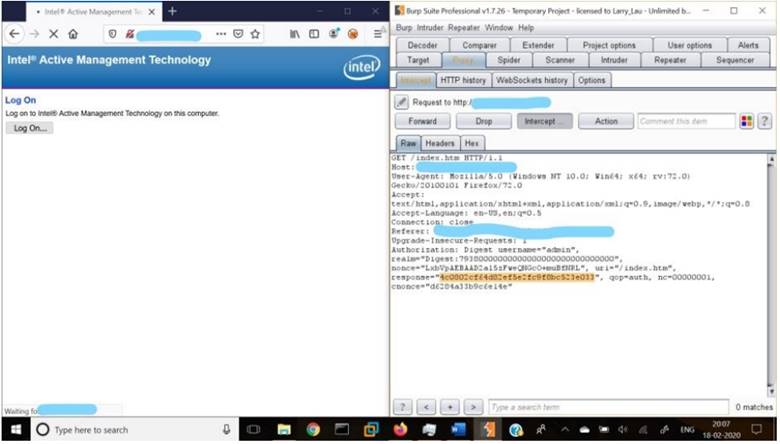Open the Project options tab
780x444 pixels.
[609, 45]
